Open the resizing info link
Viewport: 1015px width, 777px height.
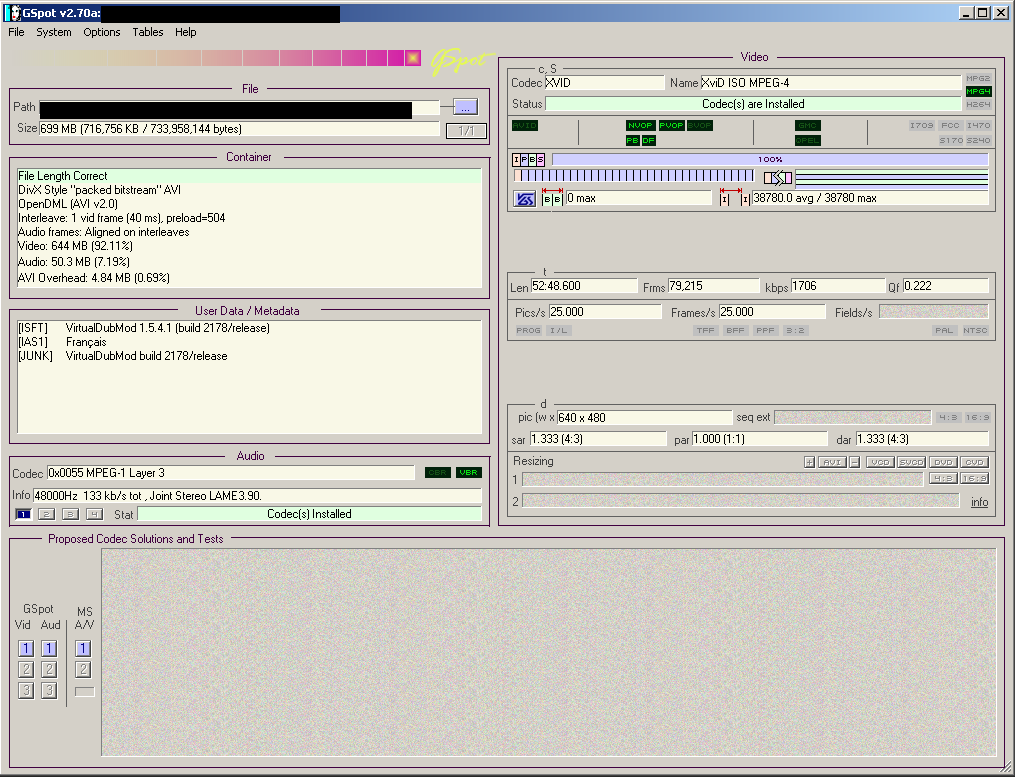979,502
